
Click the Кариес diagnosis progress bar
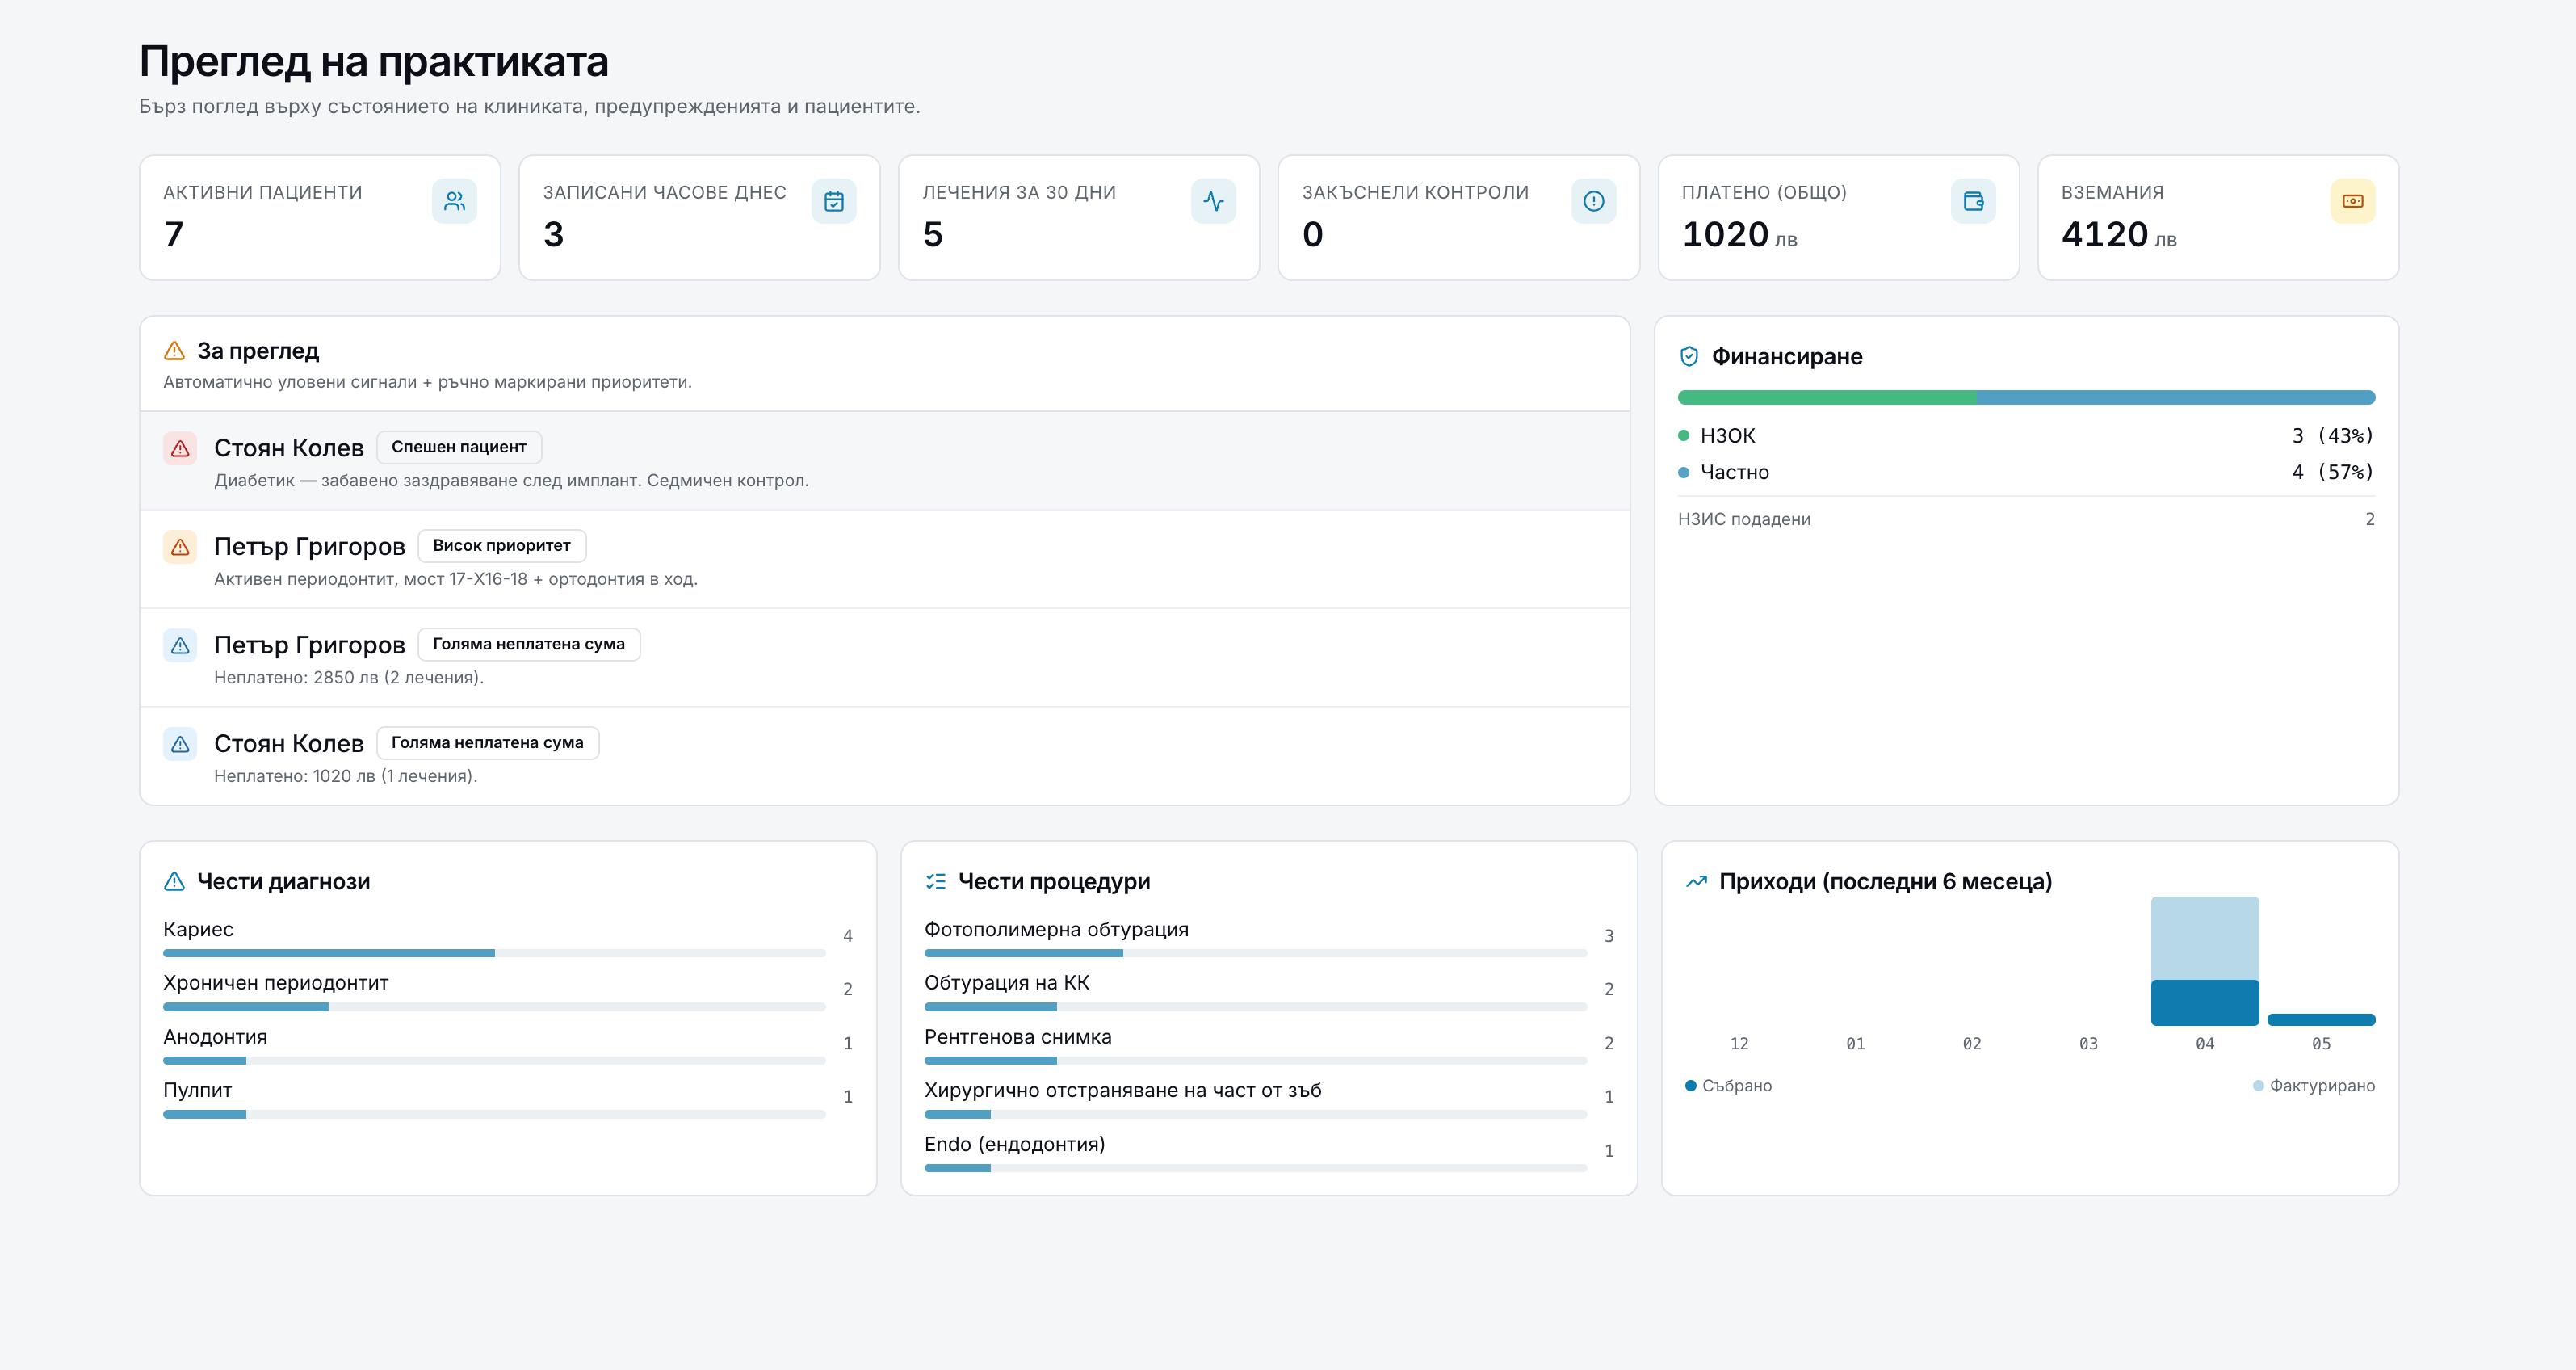[494, 953]
